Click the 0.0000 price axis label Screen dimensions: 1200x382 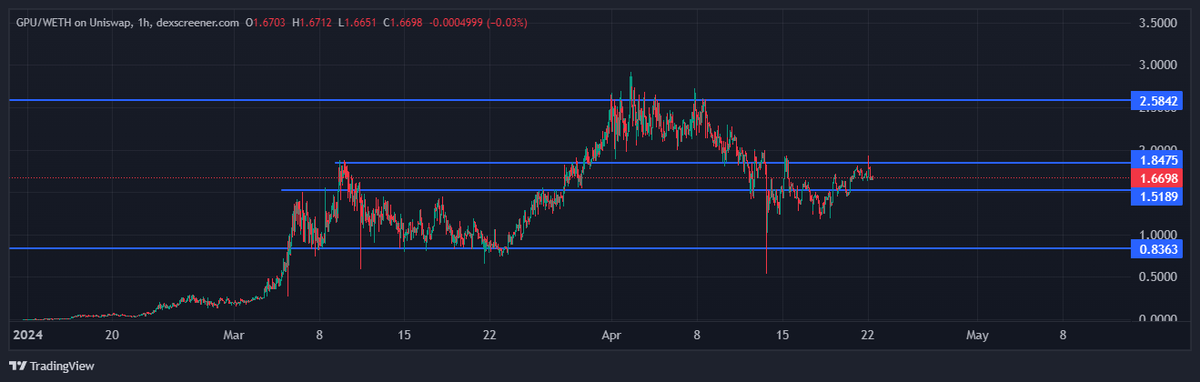pyautogui.click(x=1158, y=319)
